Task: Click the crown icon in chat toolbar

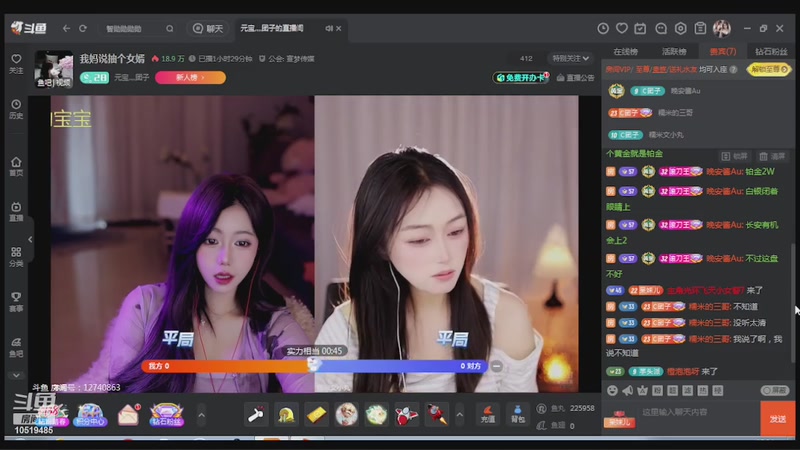Action: tap(642, 390)
